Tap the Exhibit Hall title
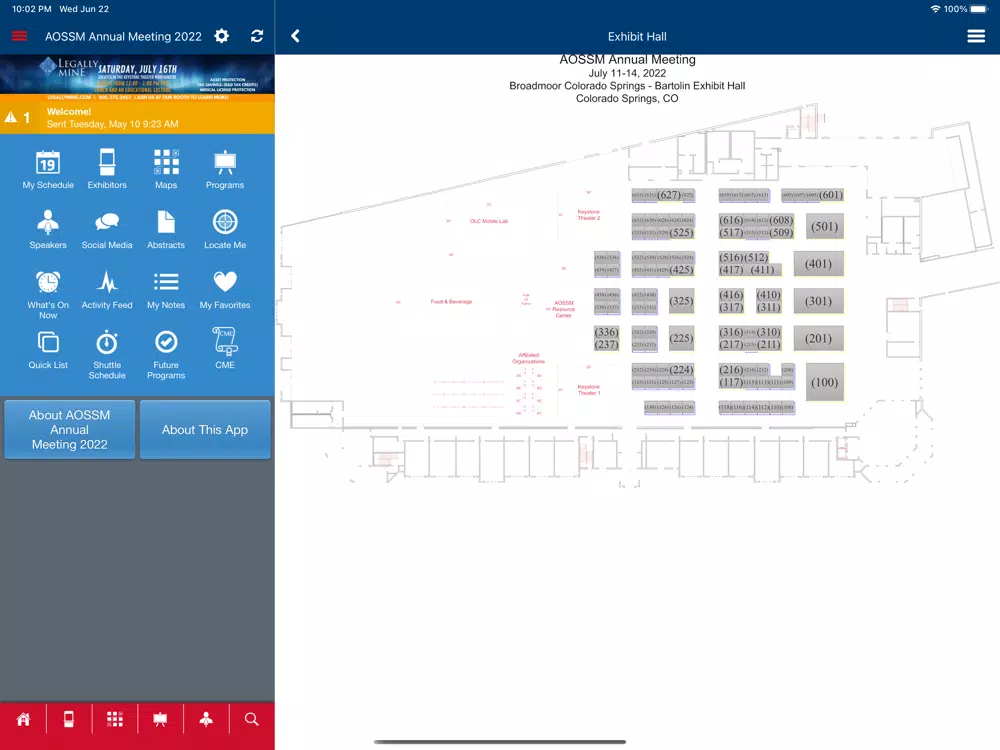The image size is (1000, 750). (636, 36)
